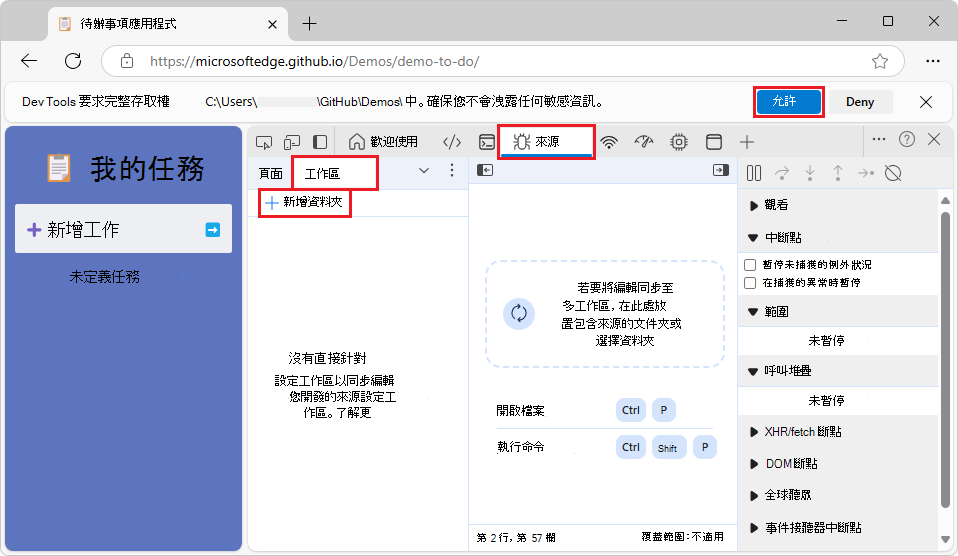The height and width of the screenshot is (556, 958).
Task: Click step over function icon
Action: pos(781,174)
